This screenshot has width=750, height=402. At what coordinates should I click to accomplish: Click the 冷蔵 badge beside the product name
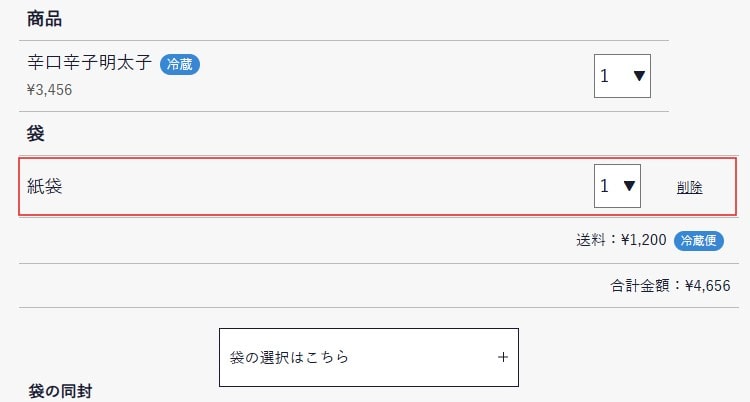[x=180, y=65]
